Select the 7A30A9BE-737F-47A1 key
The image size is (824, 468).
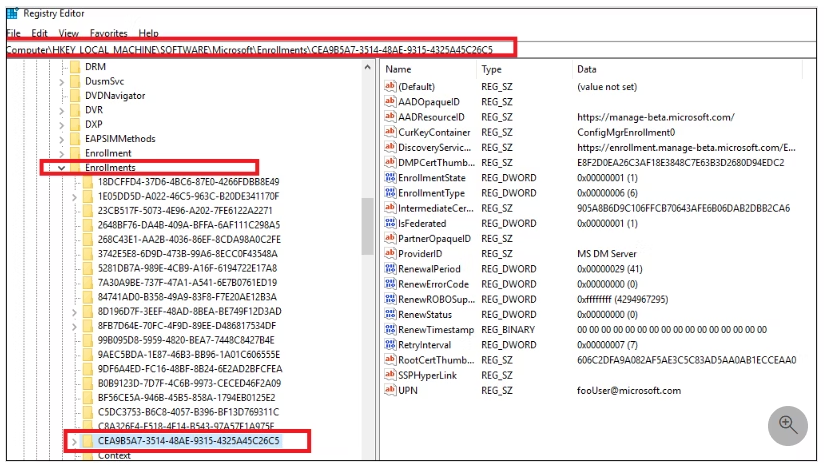click(x=187, y=283)
